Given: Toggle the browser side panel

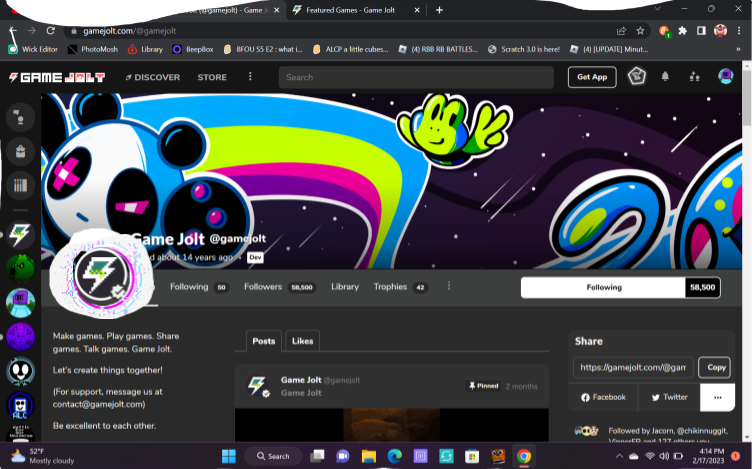Looking at the screenshot, I should (x=701, y=31).
